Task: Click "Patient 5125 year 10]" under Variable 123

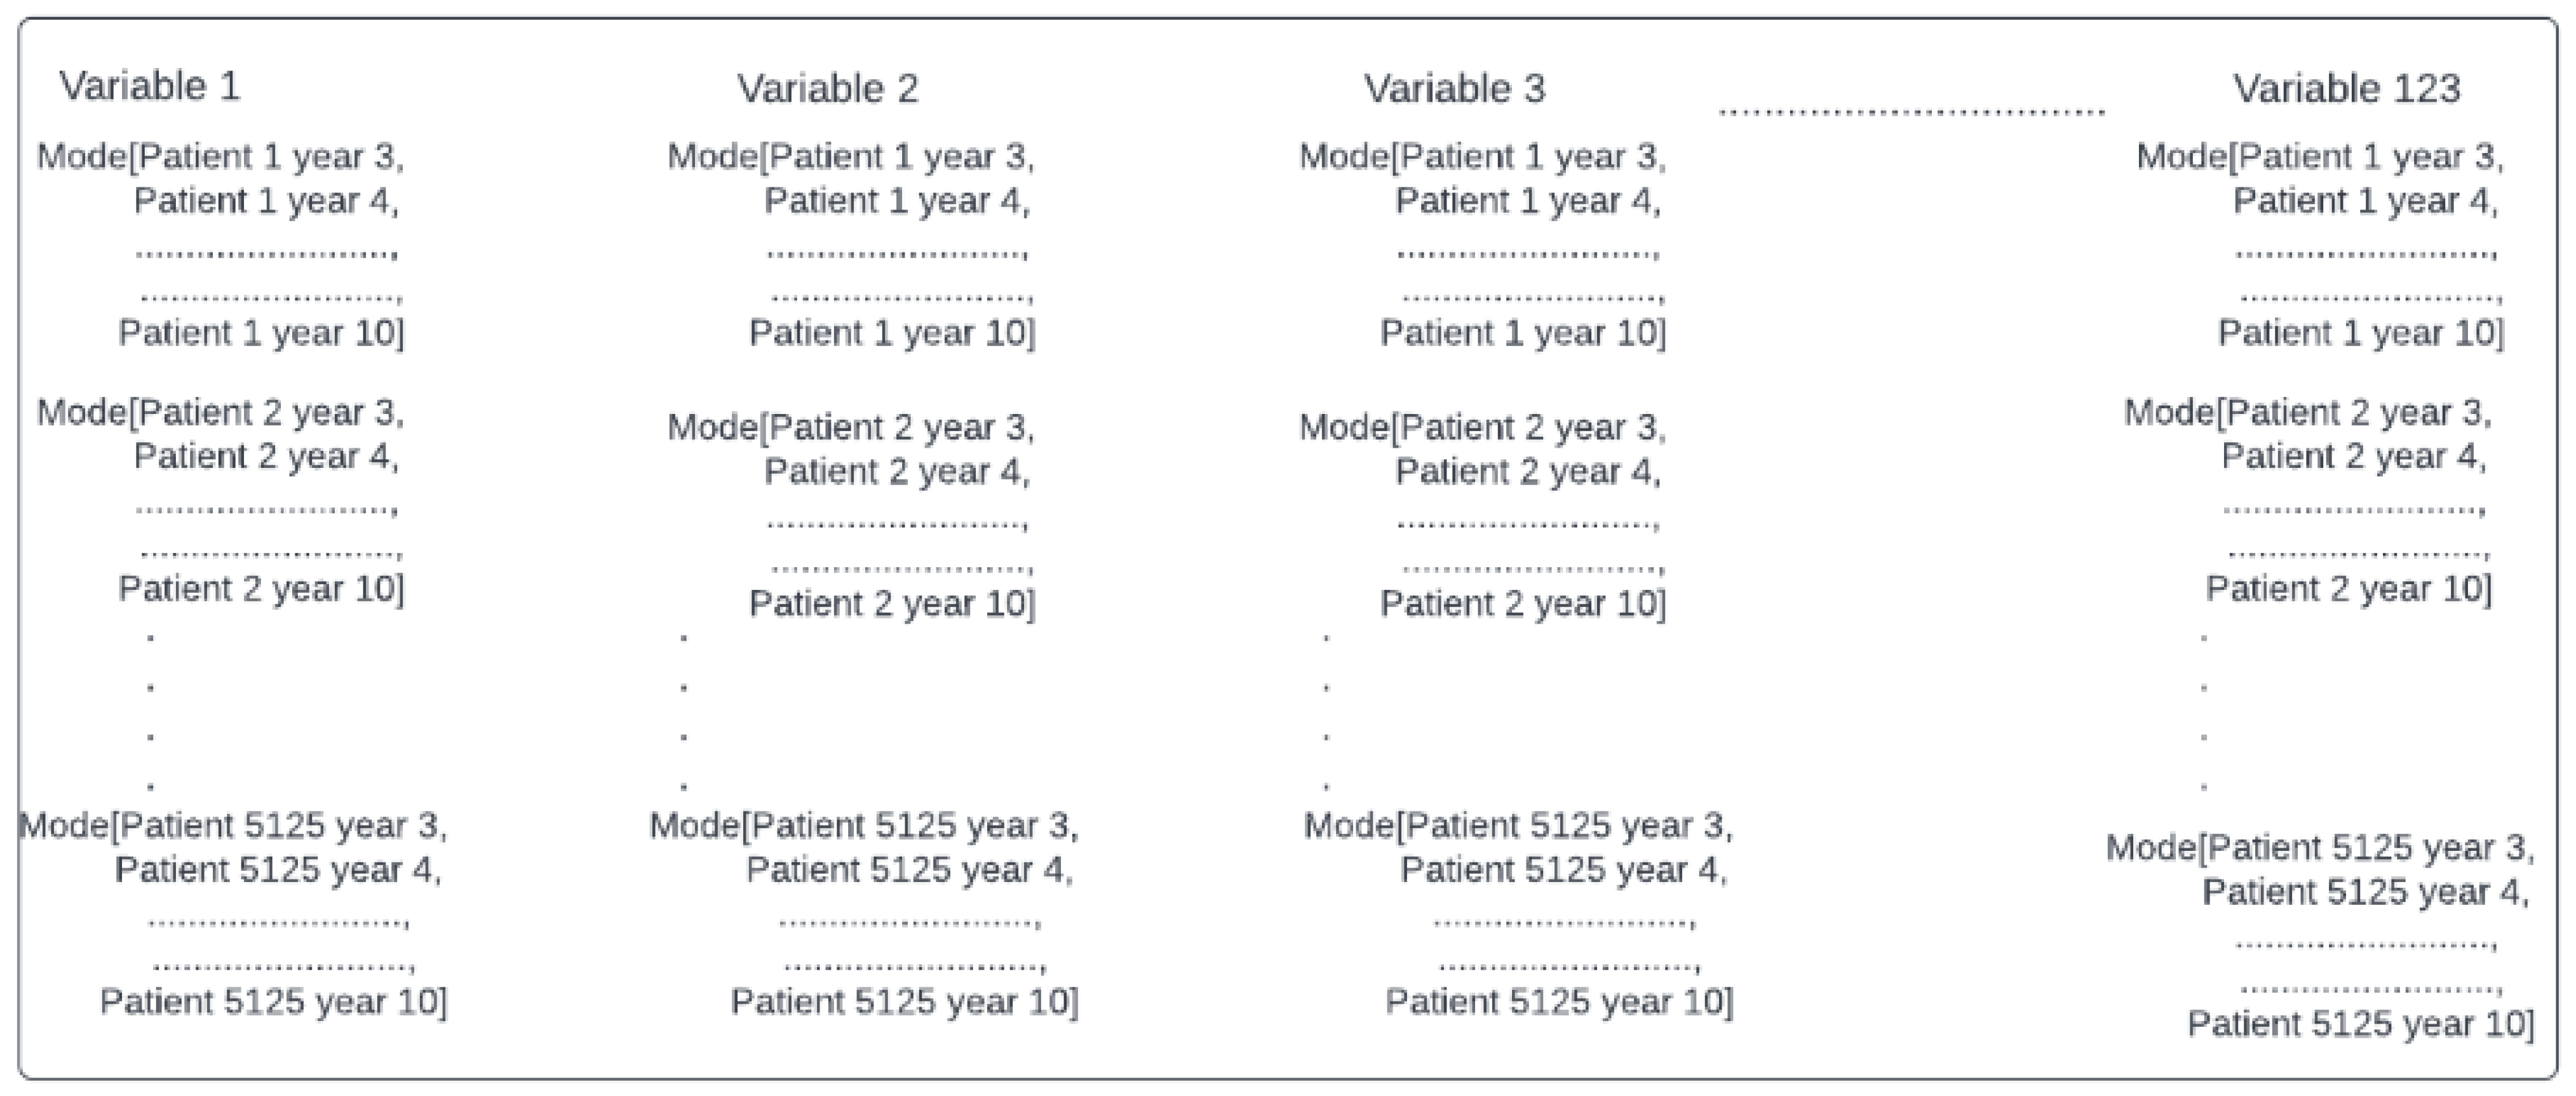Action: (x=2361, y=1024)
